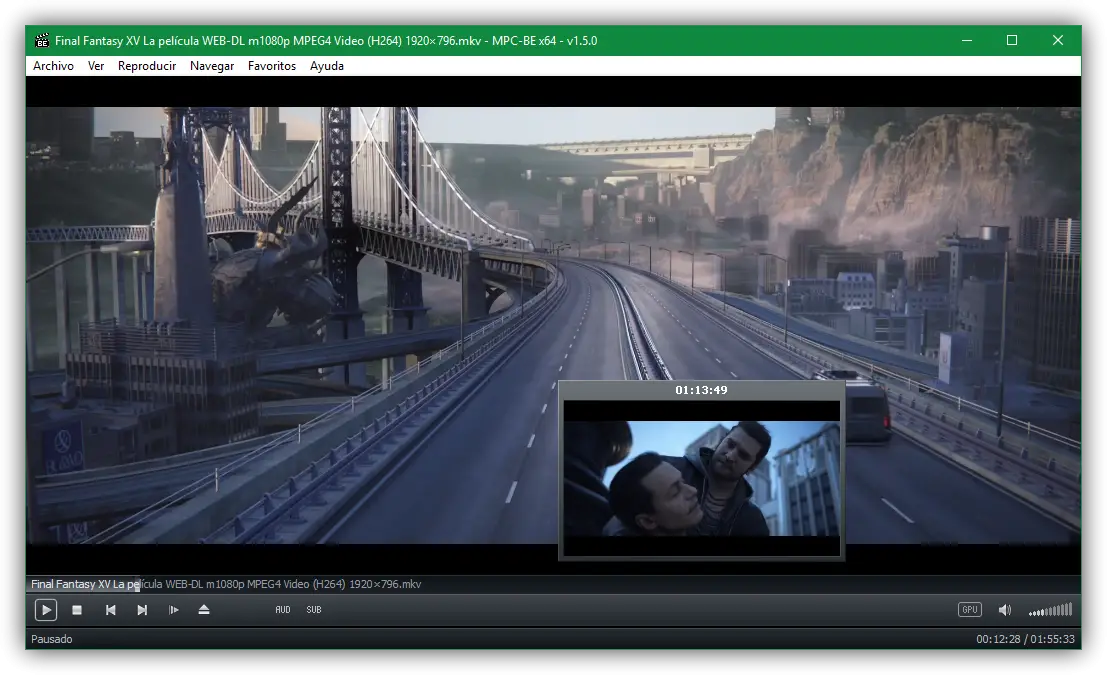
Task: Click the Eject/open file icon
Action: (204, 609)
